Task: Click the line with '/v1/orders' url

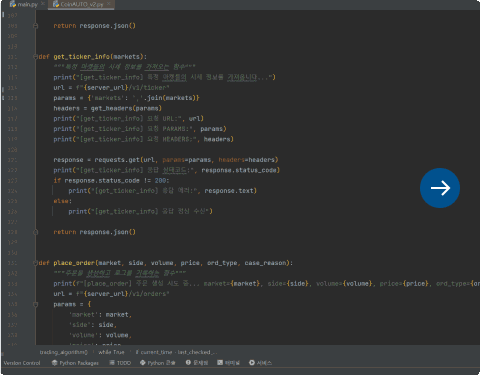Action: 111,294
